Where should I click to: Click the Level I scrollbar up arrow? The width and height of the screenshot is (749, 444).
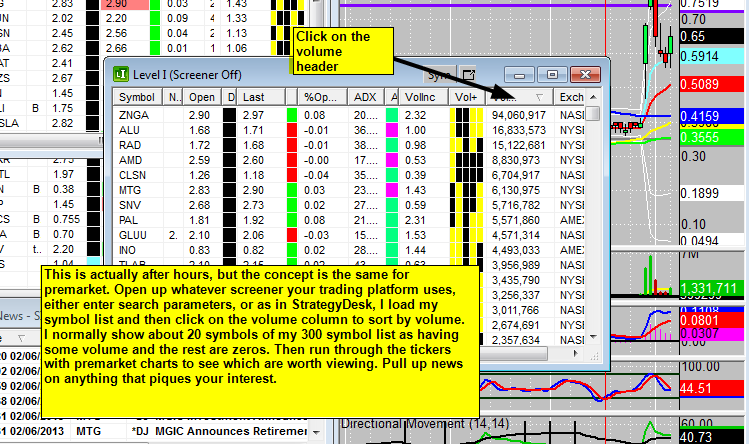coord(593,97)
